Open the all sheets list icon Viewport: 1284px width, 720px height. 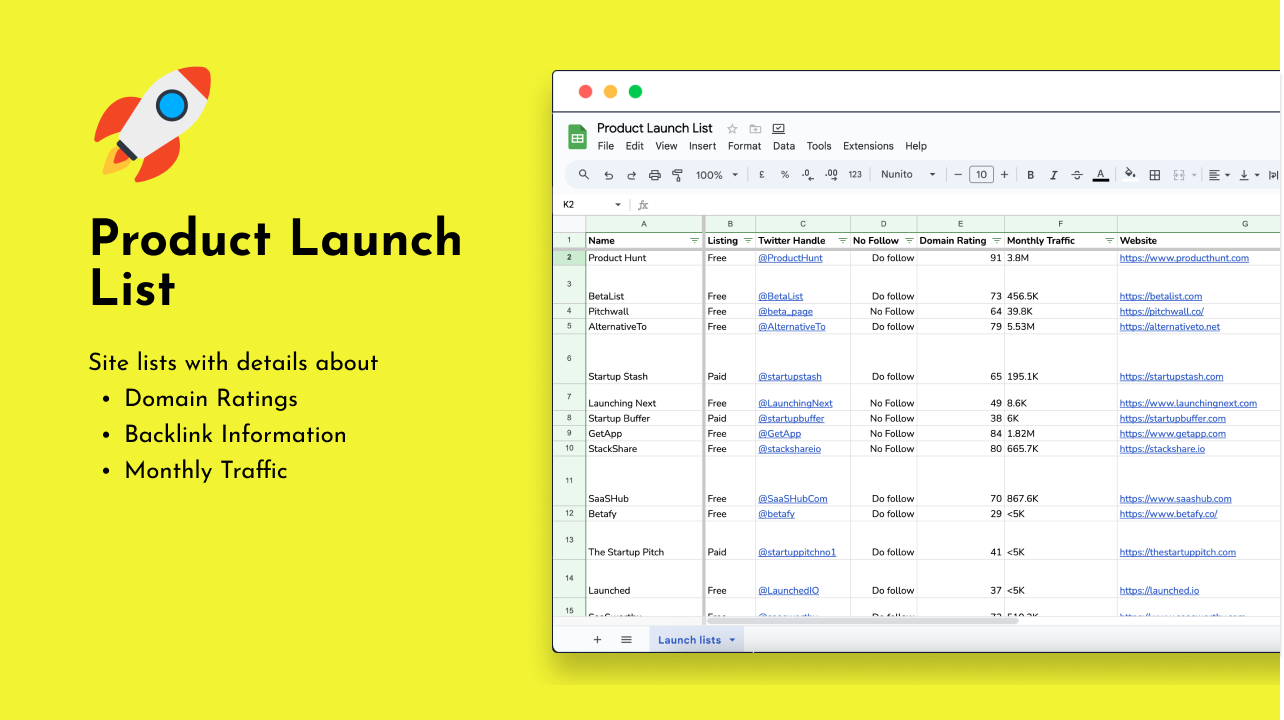626,640
